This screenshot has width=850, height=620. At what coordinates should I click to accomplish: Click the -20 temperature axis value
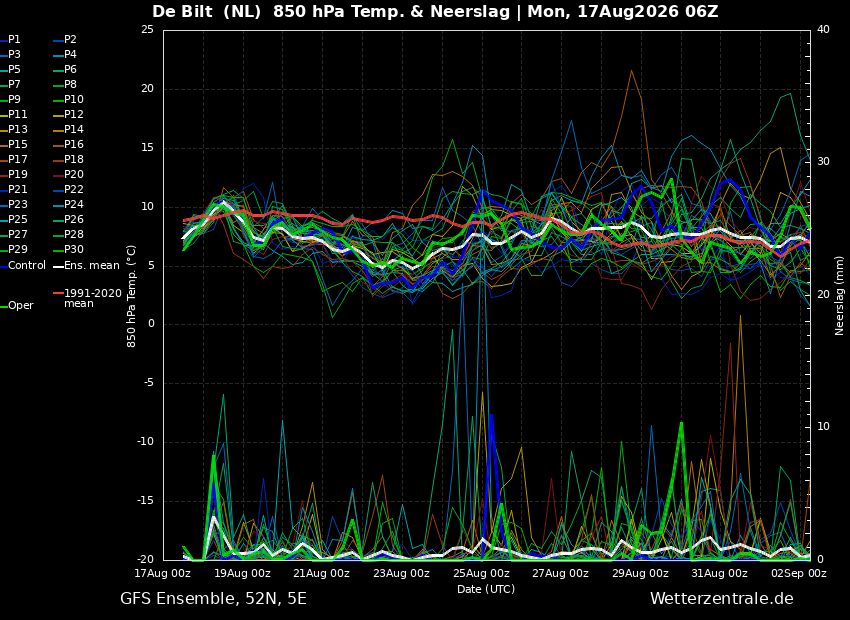145,560
